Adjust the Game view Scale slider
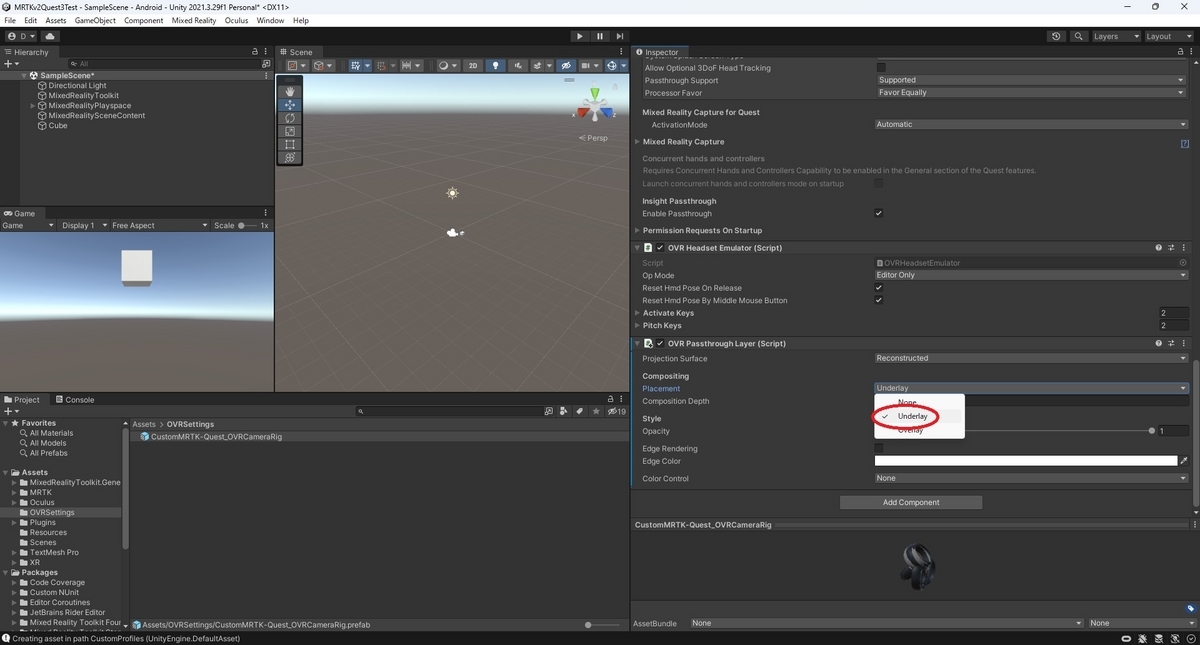This screenshot has height=645, width=1200. [x=247, y=225]
